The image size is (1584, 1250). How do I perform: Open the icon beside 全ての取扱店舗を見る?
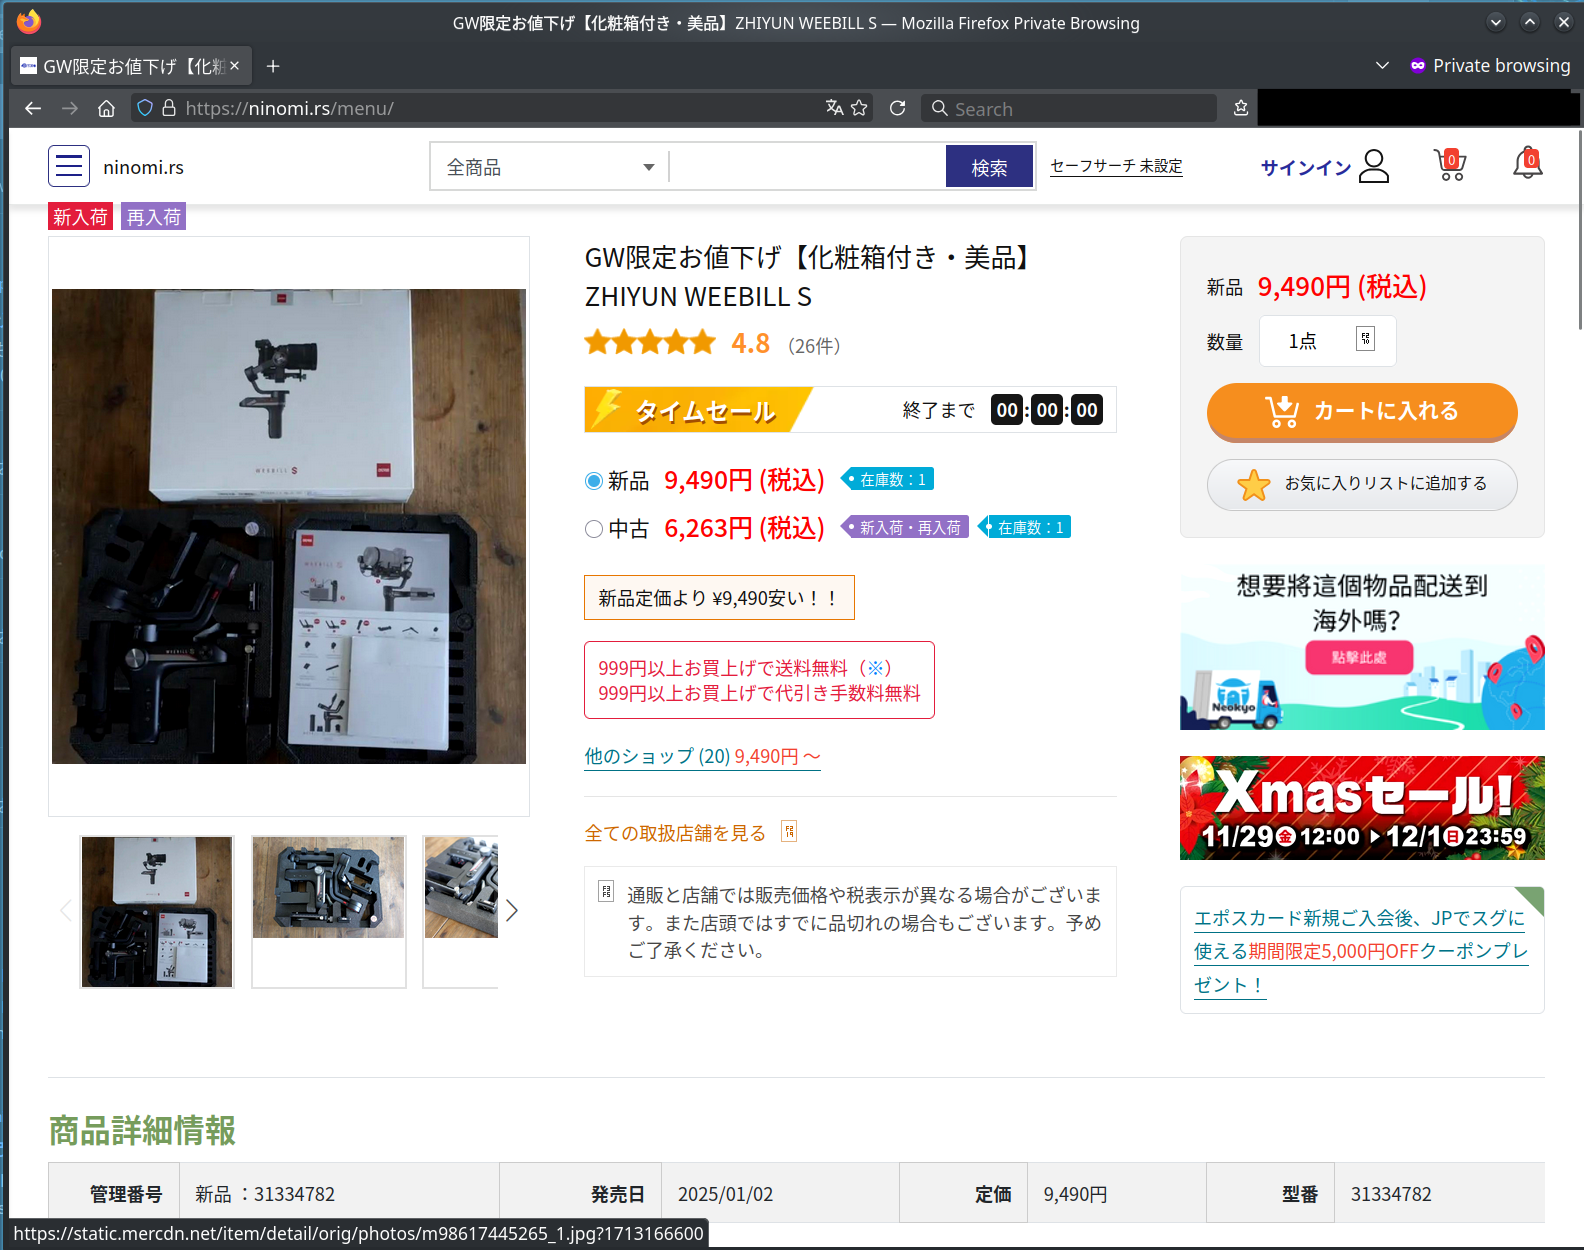(789, 831)
